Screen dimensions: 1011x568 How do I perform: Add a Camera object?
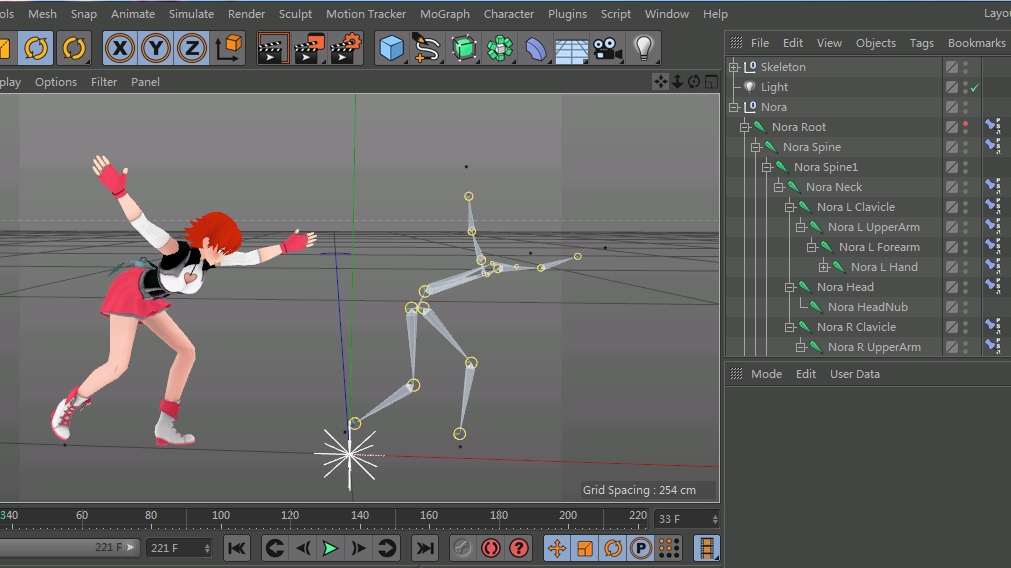coord(607,48)
